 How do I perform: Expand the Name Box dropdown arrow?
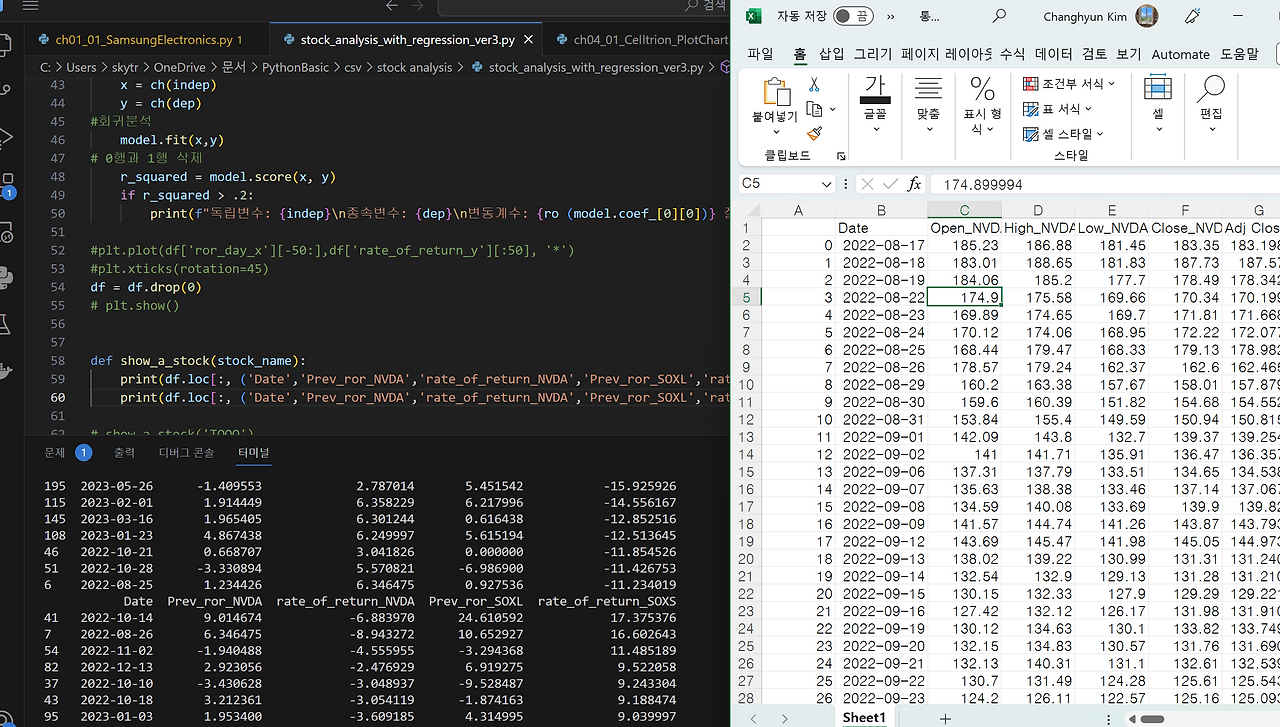point(826,185)
